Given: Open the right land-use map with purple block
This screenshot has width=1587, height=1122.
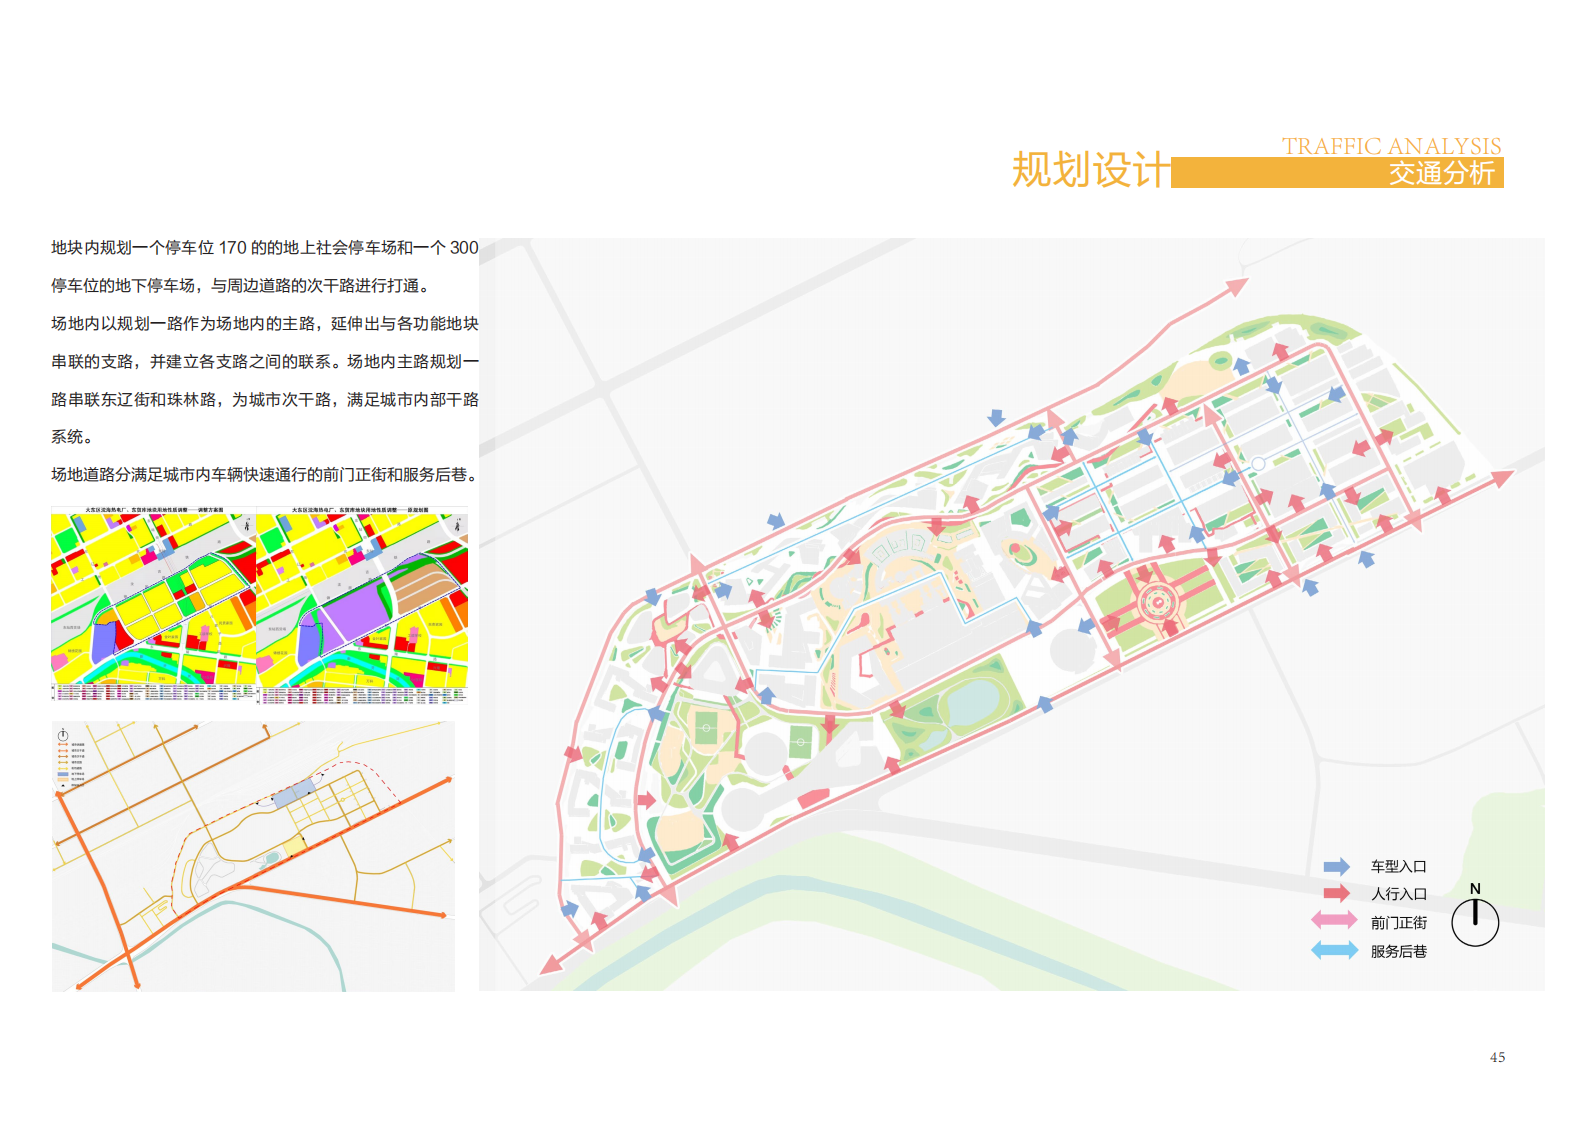Looking at the screenshot, I should (362, 604).
